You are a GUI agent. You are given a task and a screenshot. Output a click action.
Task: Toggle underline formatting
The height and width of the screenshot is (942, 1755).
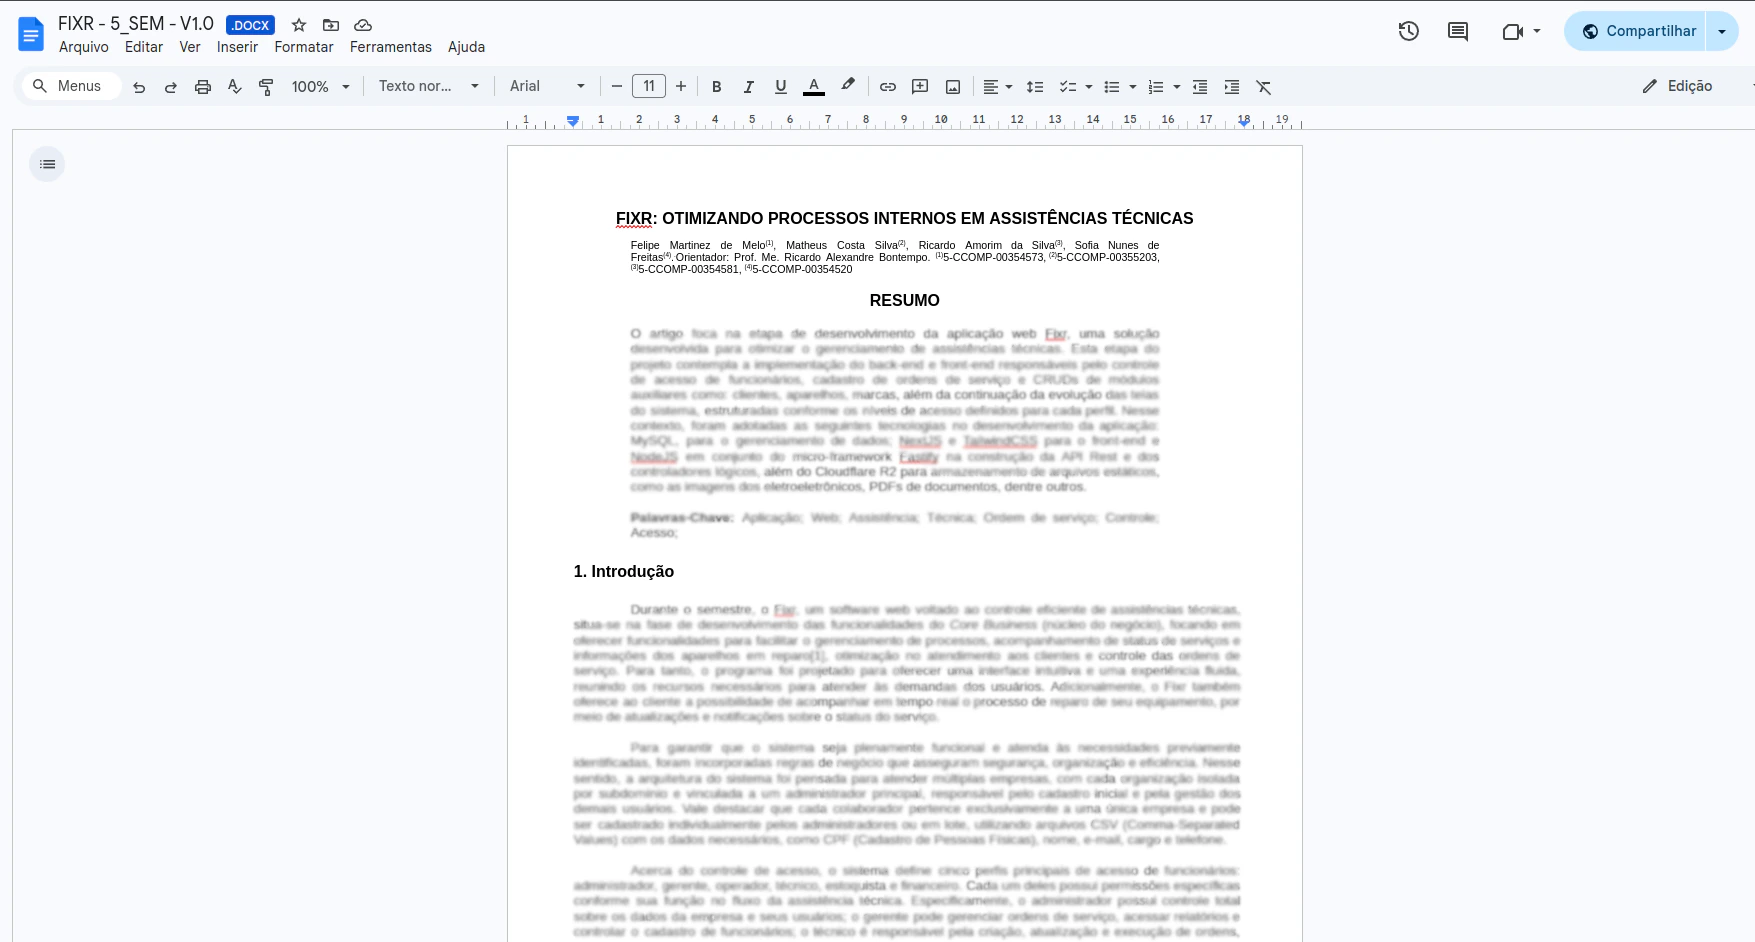click(x=781, y=87)
